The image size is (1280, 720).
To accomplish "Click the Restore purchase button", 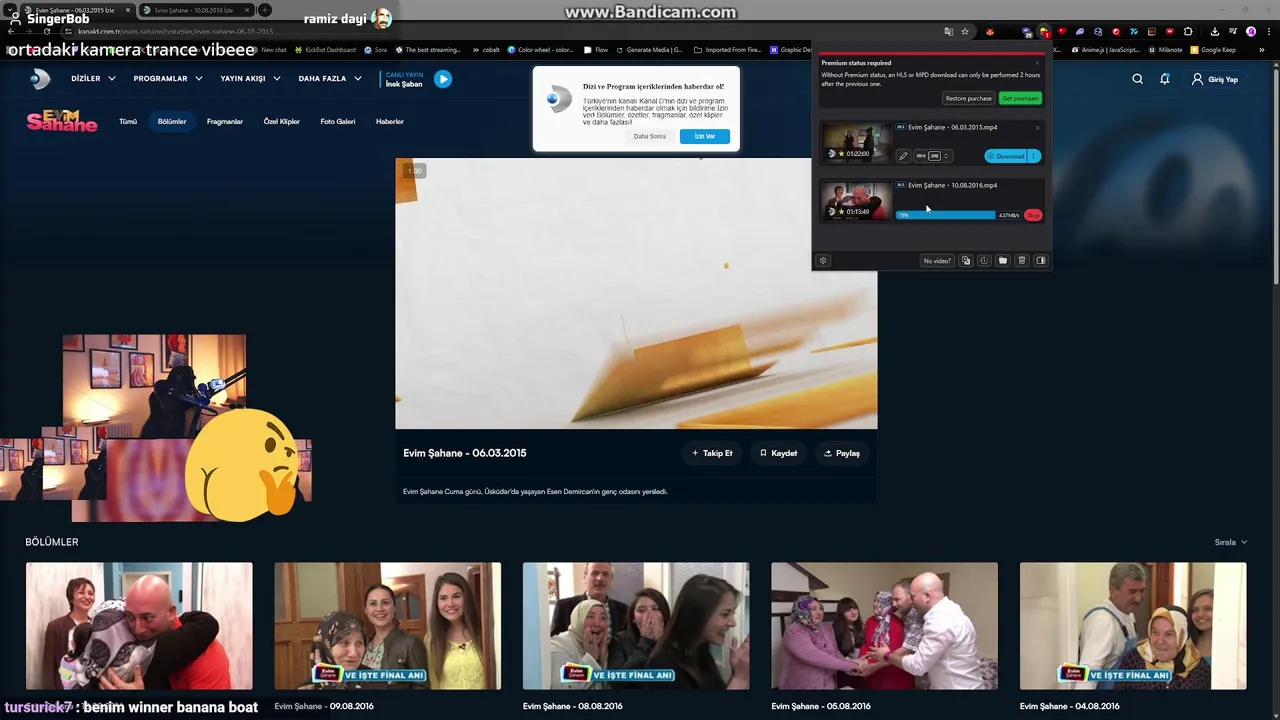I will (969, 98).
